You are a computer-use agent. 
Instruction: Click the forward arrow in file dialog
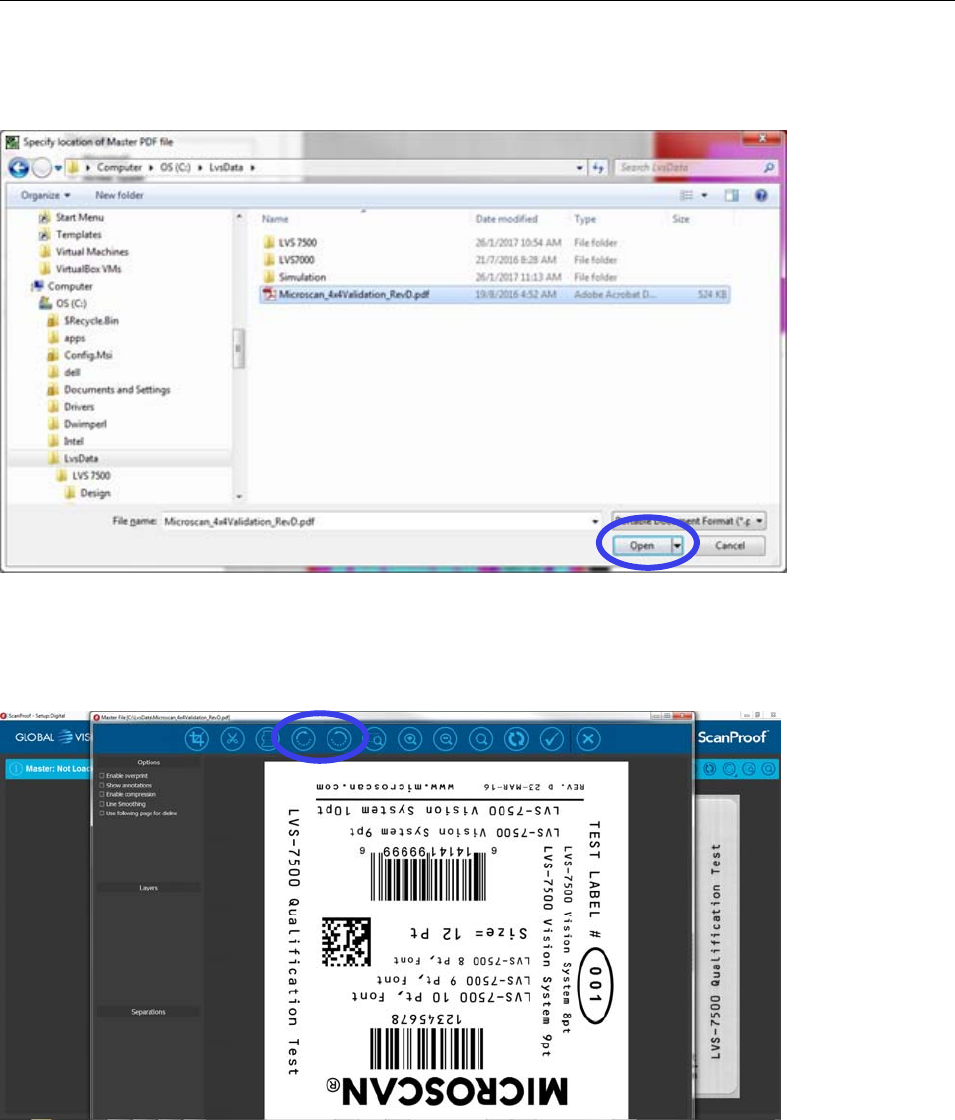42,168
